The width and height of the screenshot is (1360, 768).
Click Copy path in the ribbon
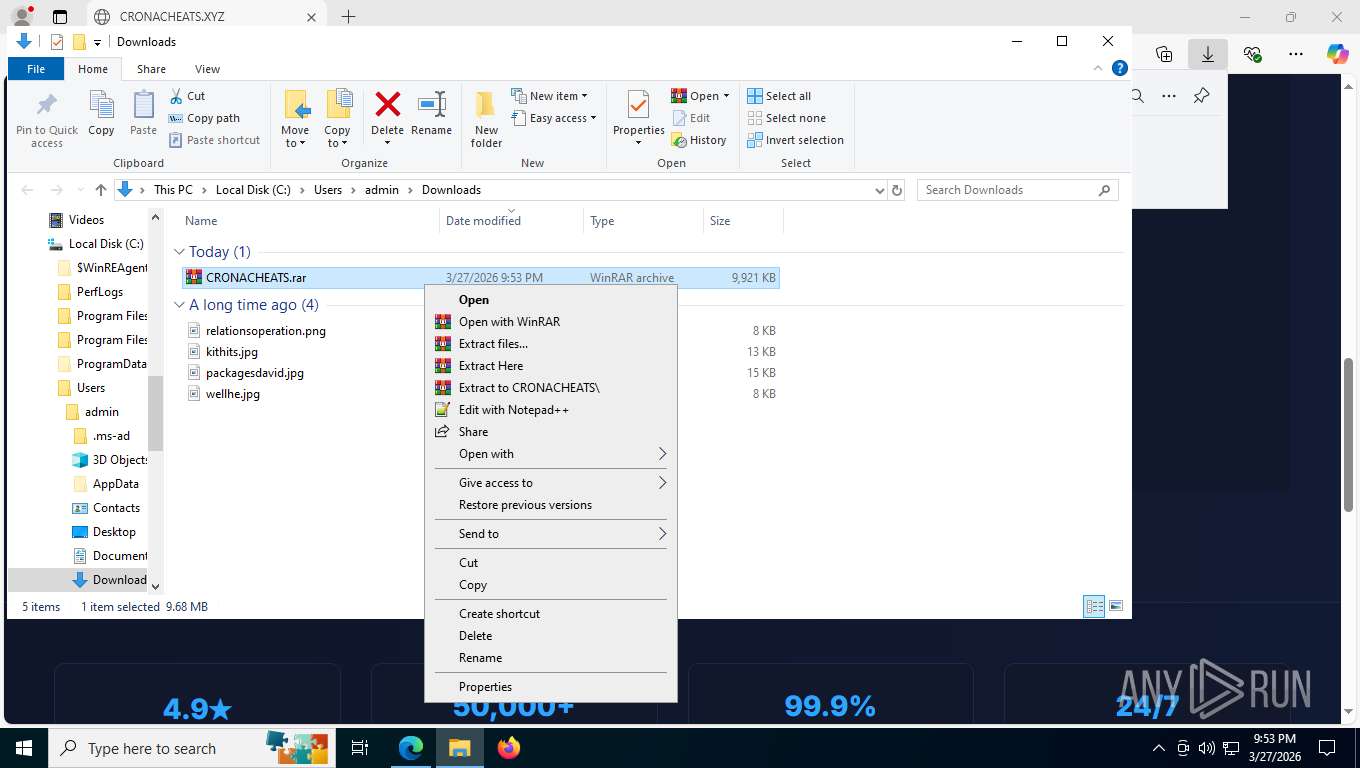[x=204, y=118]
